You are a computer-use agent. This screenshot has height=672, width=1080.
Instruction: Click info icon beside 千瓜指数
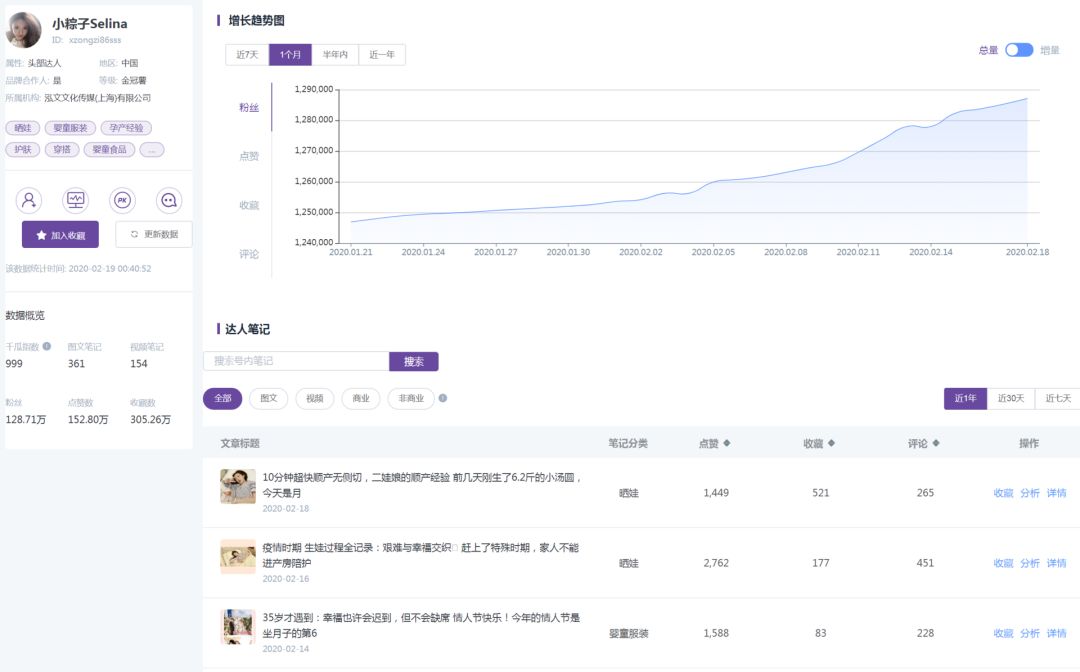(47, 346)
